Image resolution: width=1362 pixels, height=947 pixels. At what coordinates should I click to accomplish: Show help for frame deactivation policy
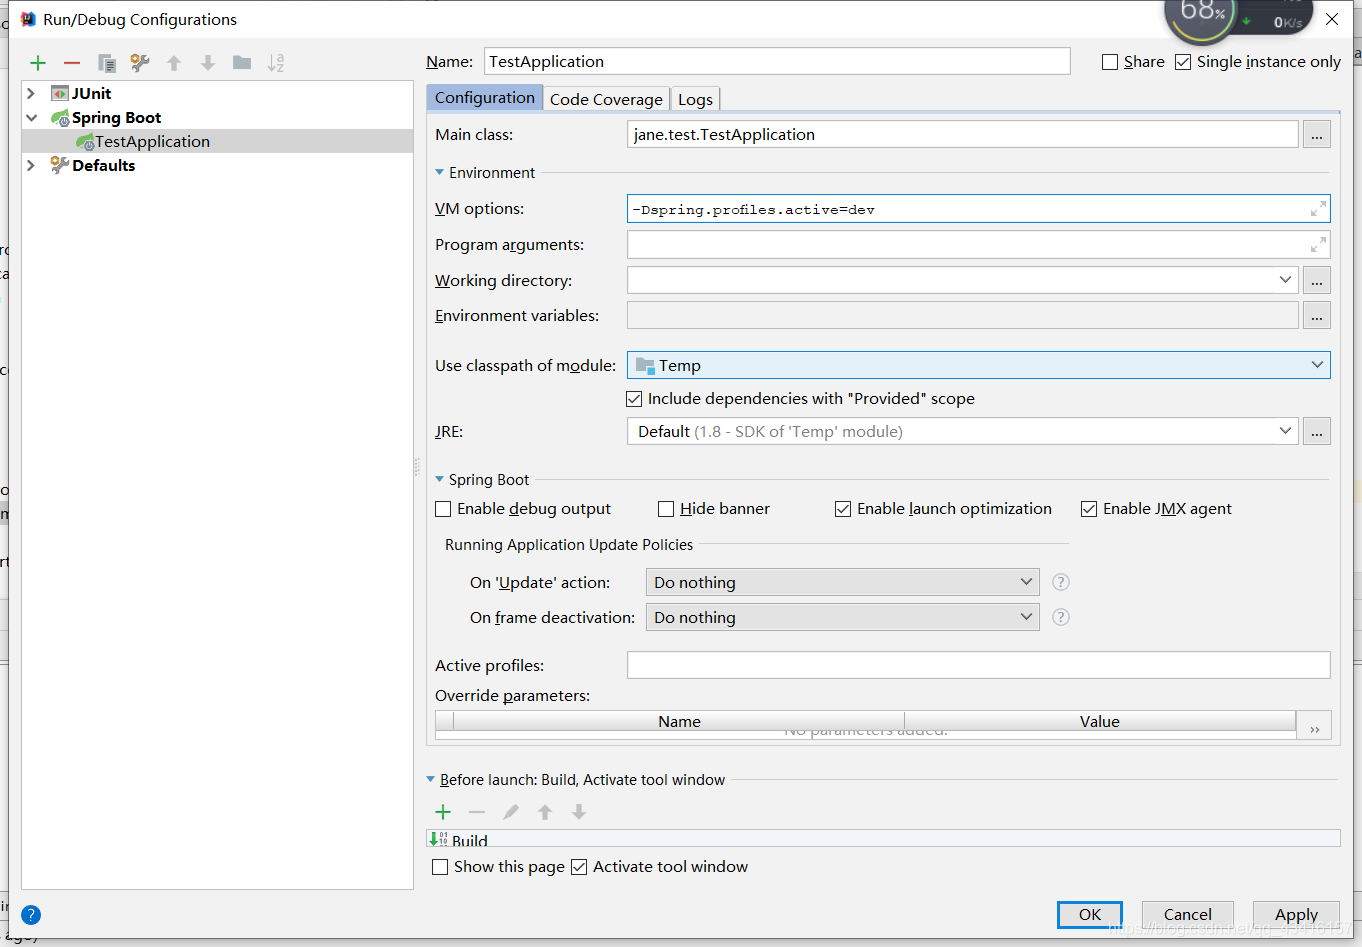pos(1061,617)
